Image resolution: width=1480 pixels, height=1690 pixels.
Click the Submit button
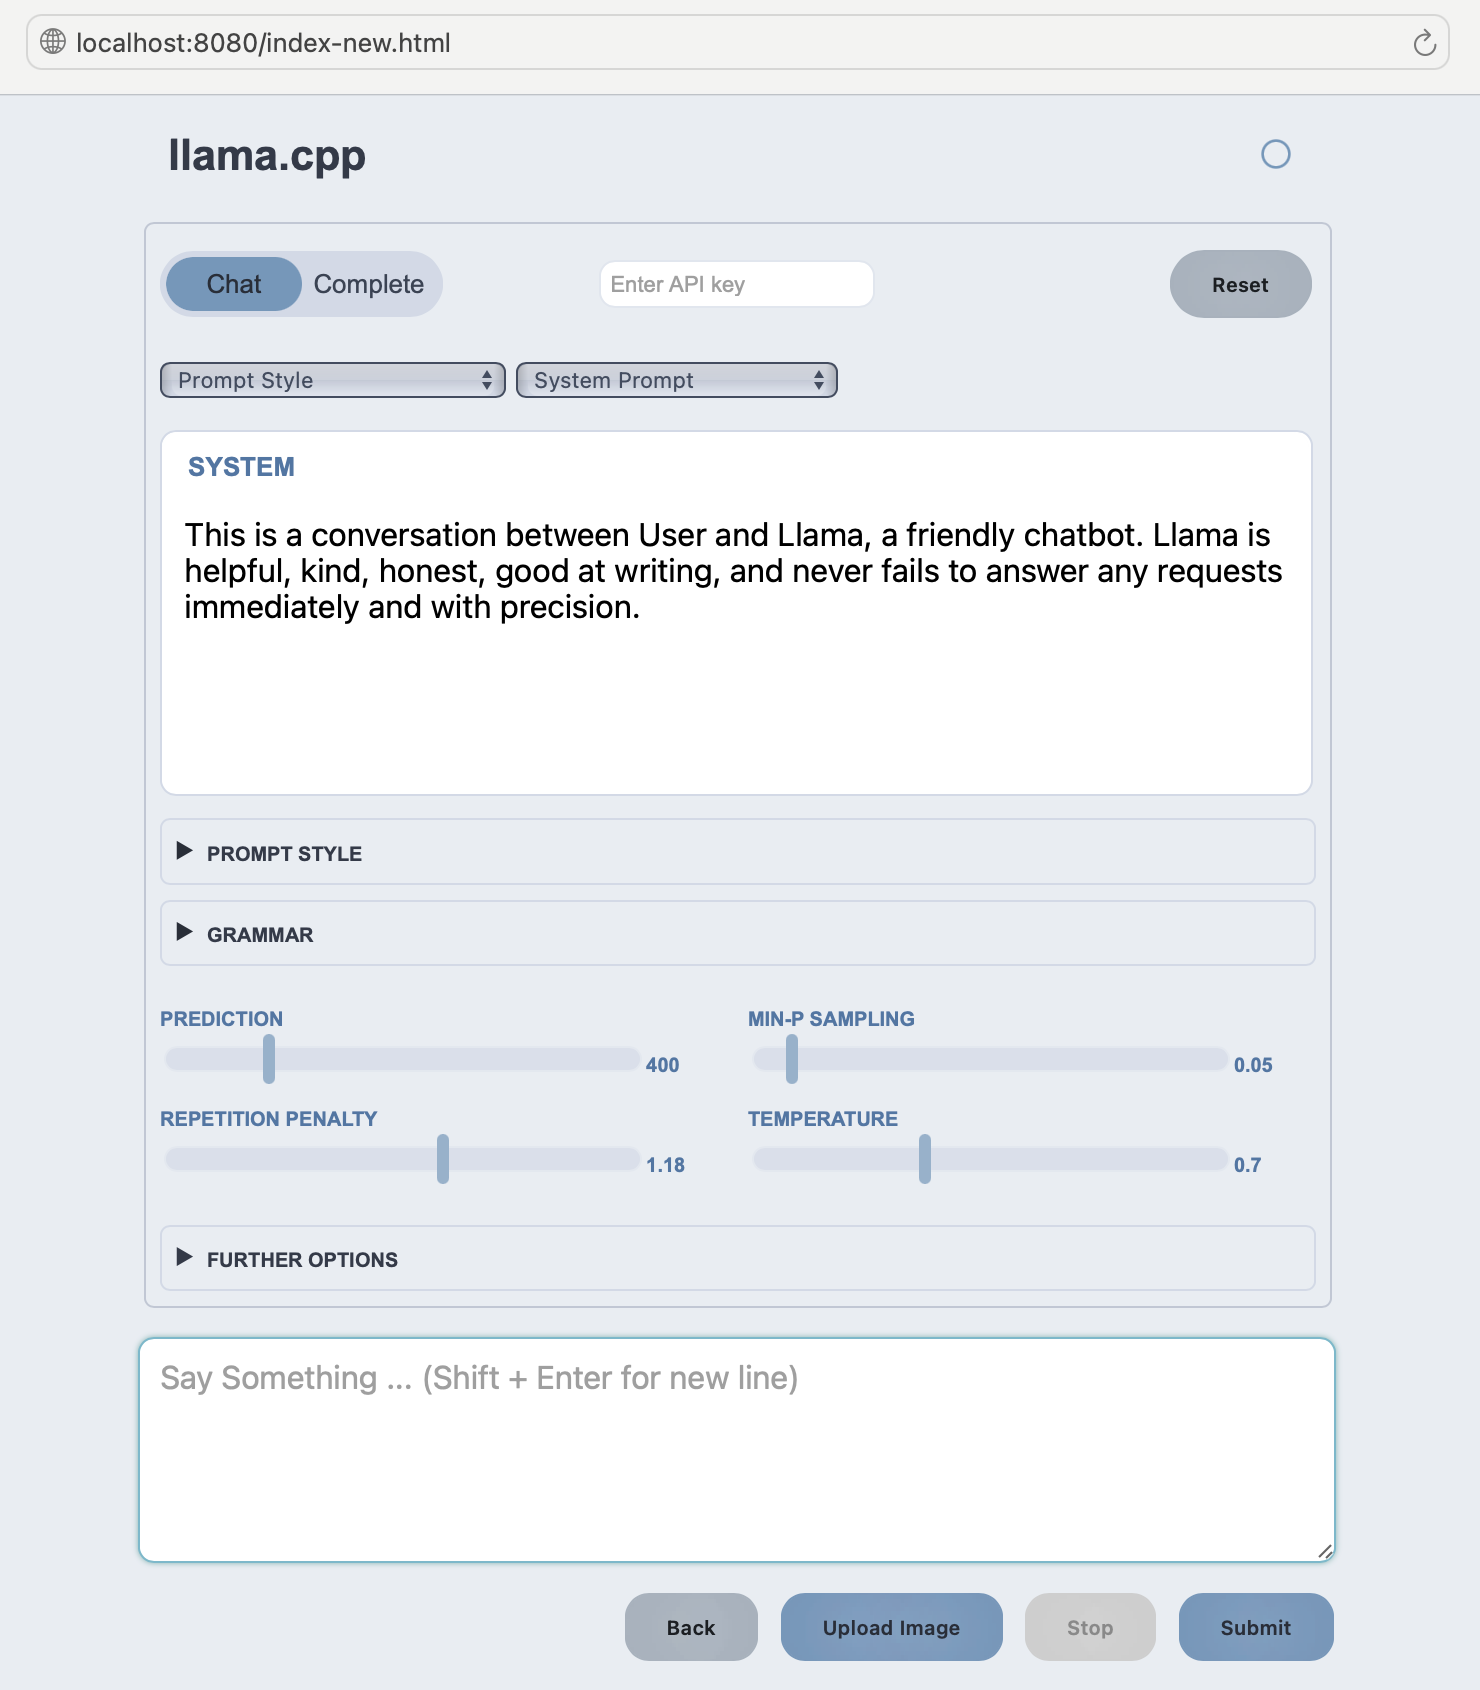(x=1255, y=1627)
